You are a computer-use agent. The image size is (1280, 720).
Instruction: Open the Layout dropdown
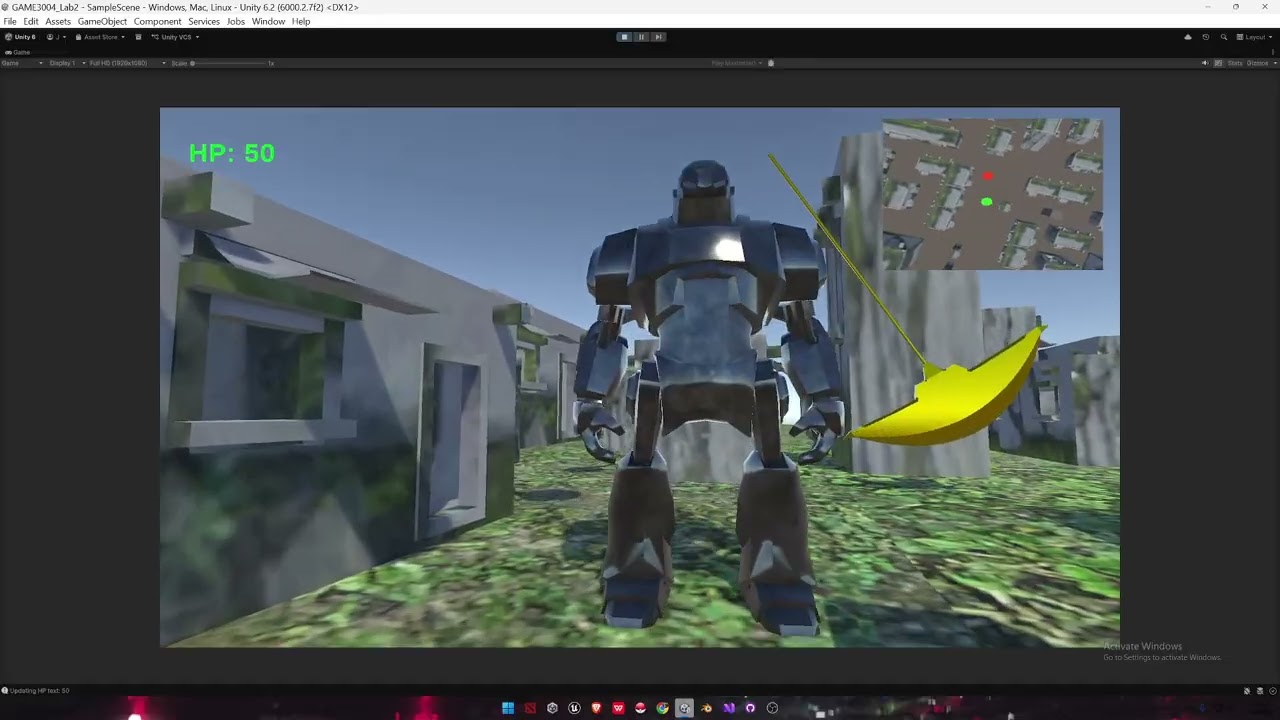pyautogui.click(x=1254, y=37)
